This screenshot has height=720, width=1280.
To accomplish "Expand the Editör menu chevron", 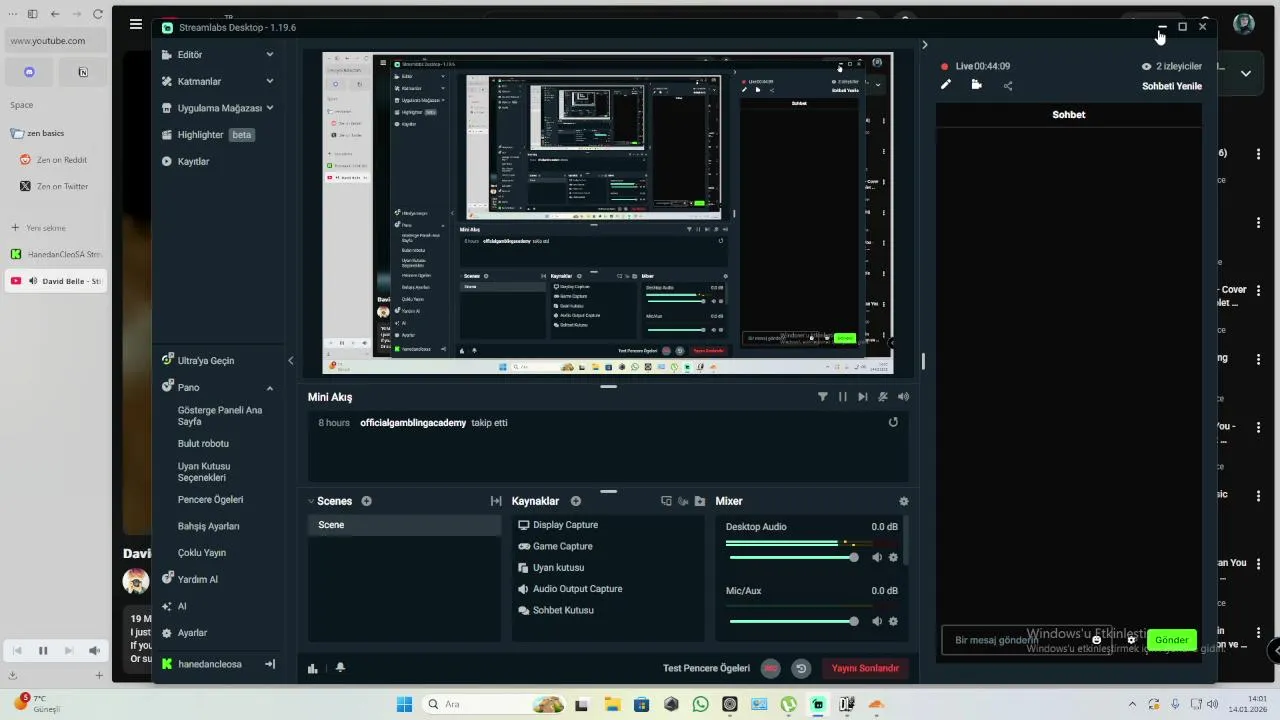I will (x=270, y=54).
